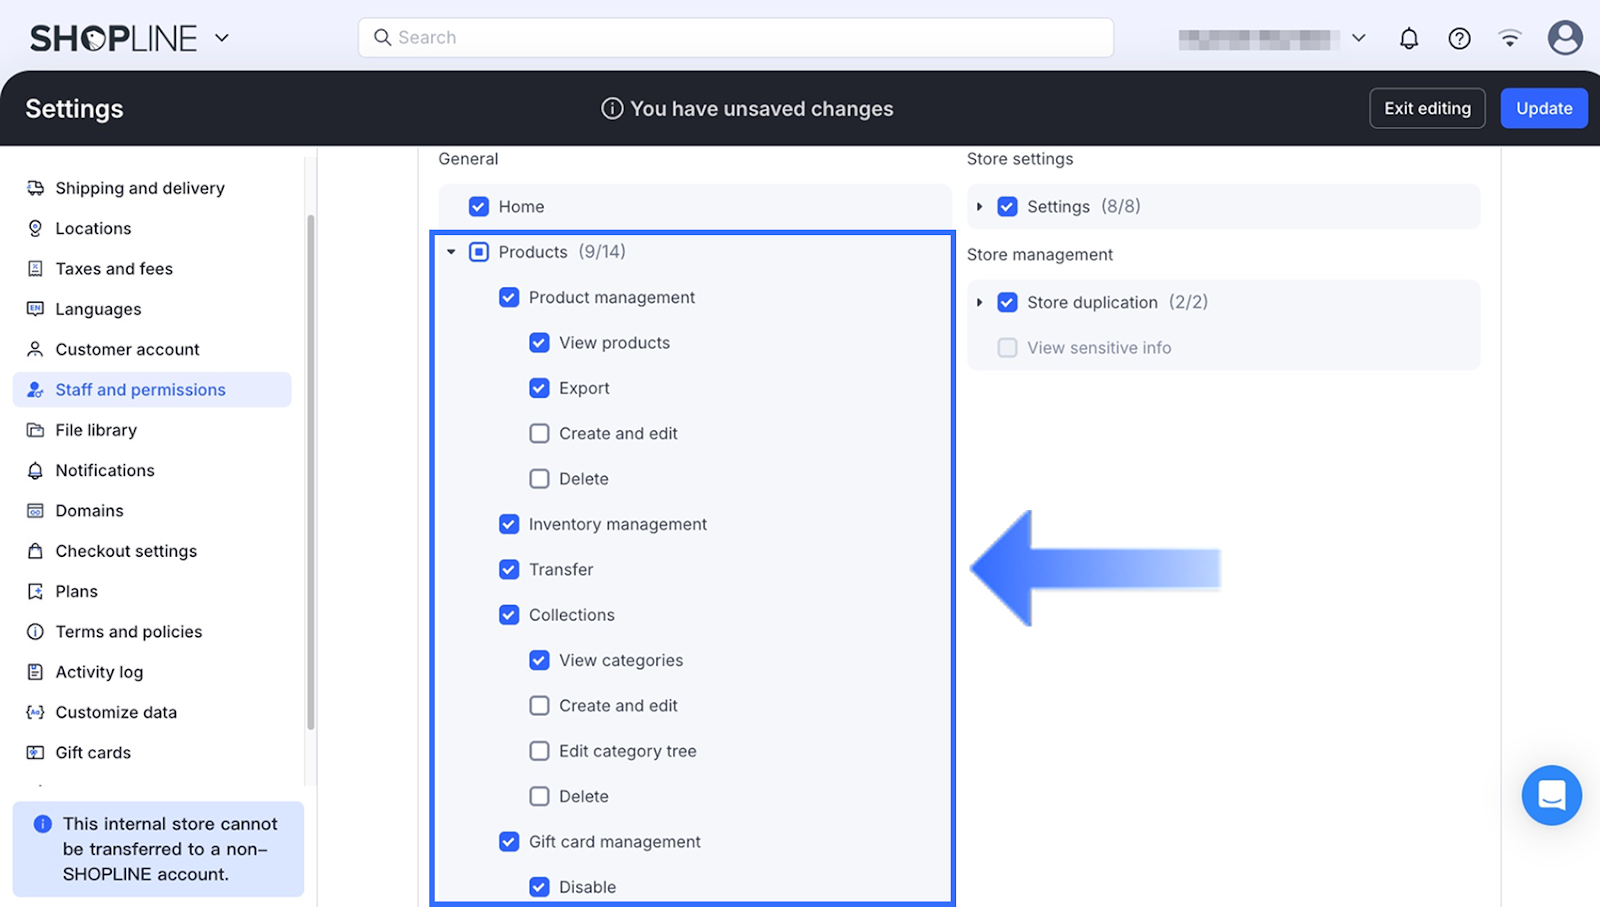Uncheck the Export products checkbox
Viewport: 1600px width, 907px height.
(539, 388)
